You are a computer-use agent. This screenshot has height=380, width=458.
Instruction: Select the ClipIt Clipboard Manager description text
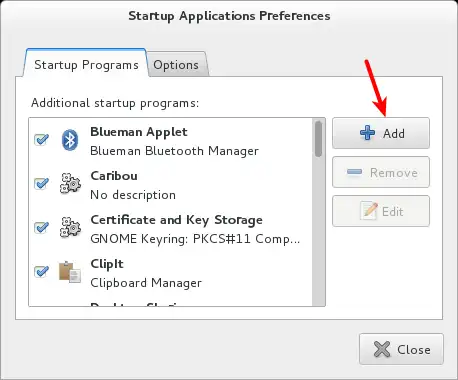coord(146,283)
